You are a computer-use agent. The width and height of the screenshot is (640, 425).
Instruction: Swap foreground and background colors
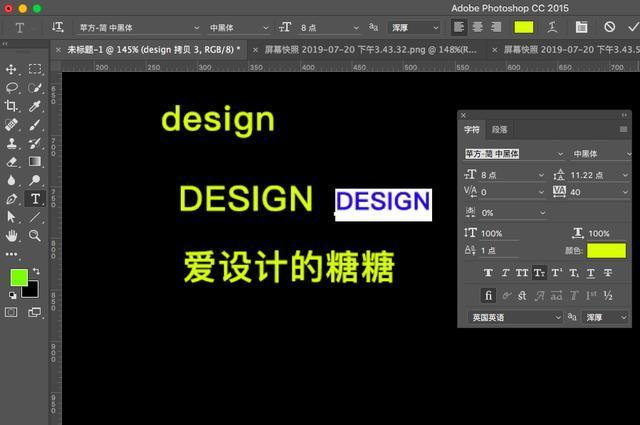point(37,271)
